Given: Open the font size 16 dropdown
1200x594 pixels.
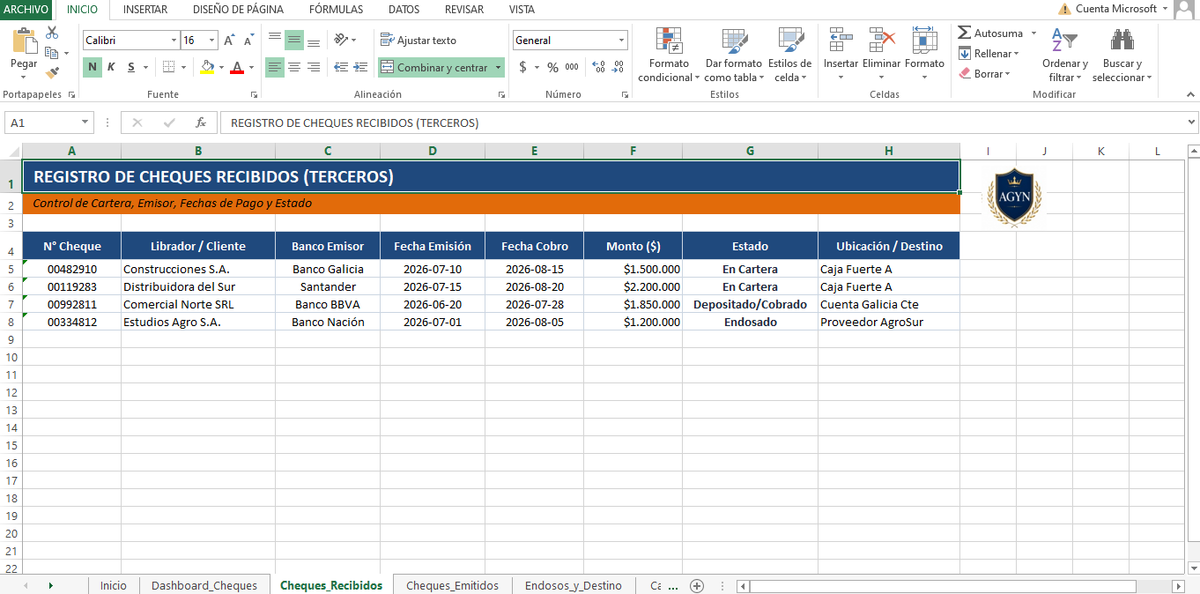Looking at the screenshot, I should tap(212, 40).
